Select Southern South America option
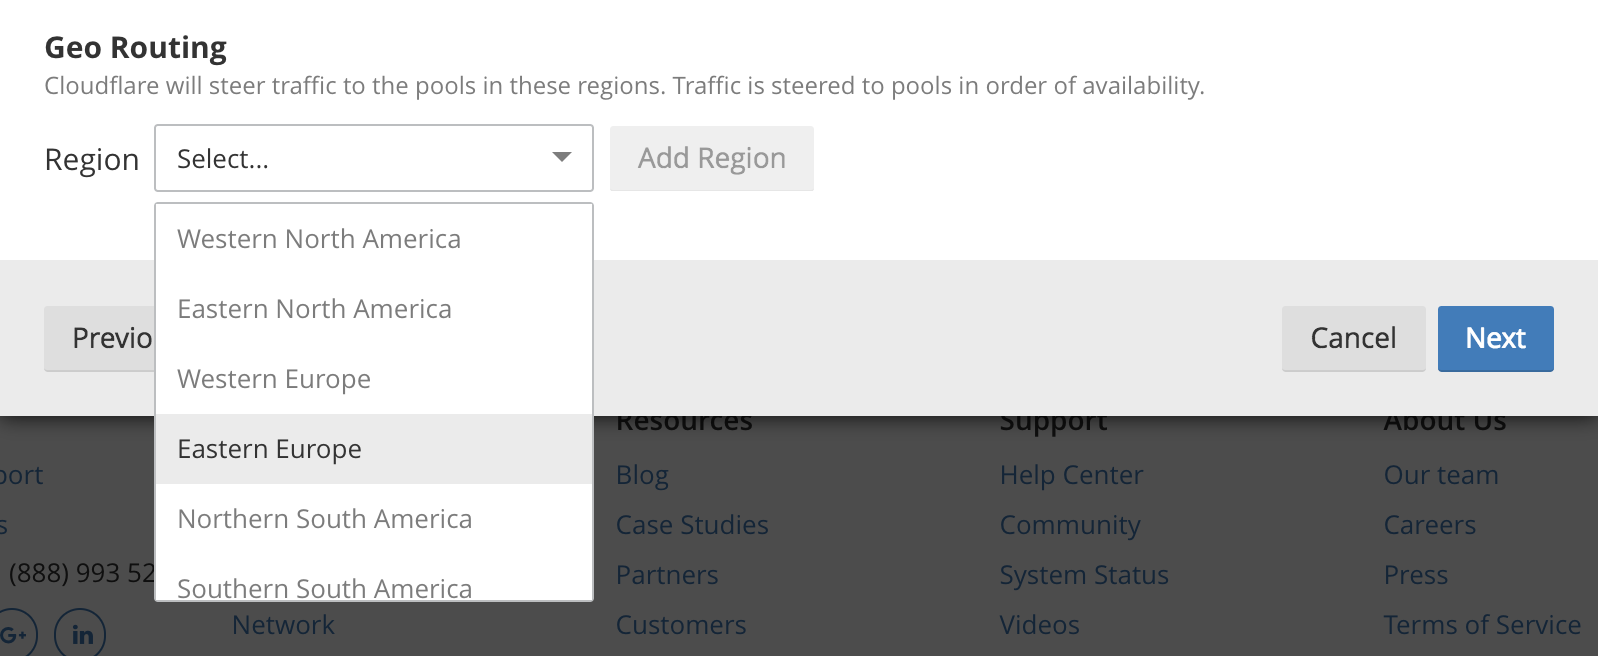This screenshot has height=656, width=1598. 325,587
